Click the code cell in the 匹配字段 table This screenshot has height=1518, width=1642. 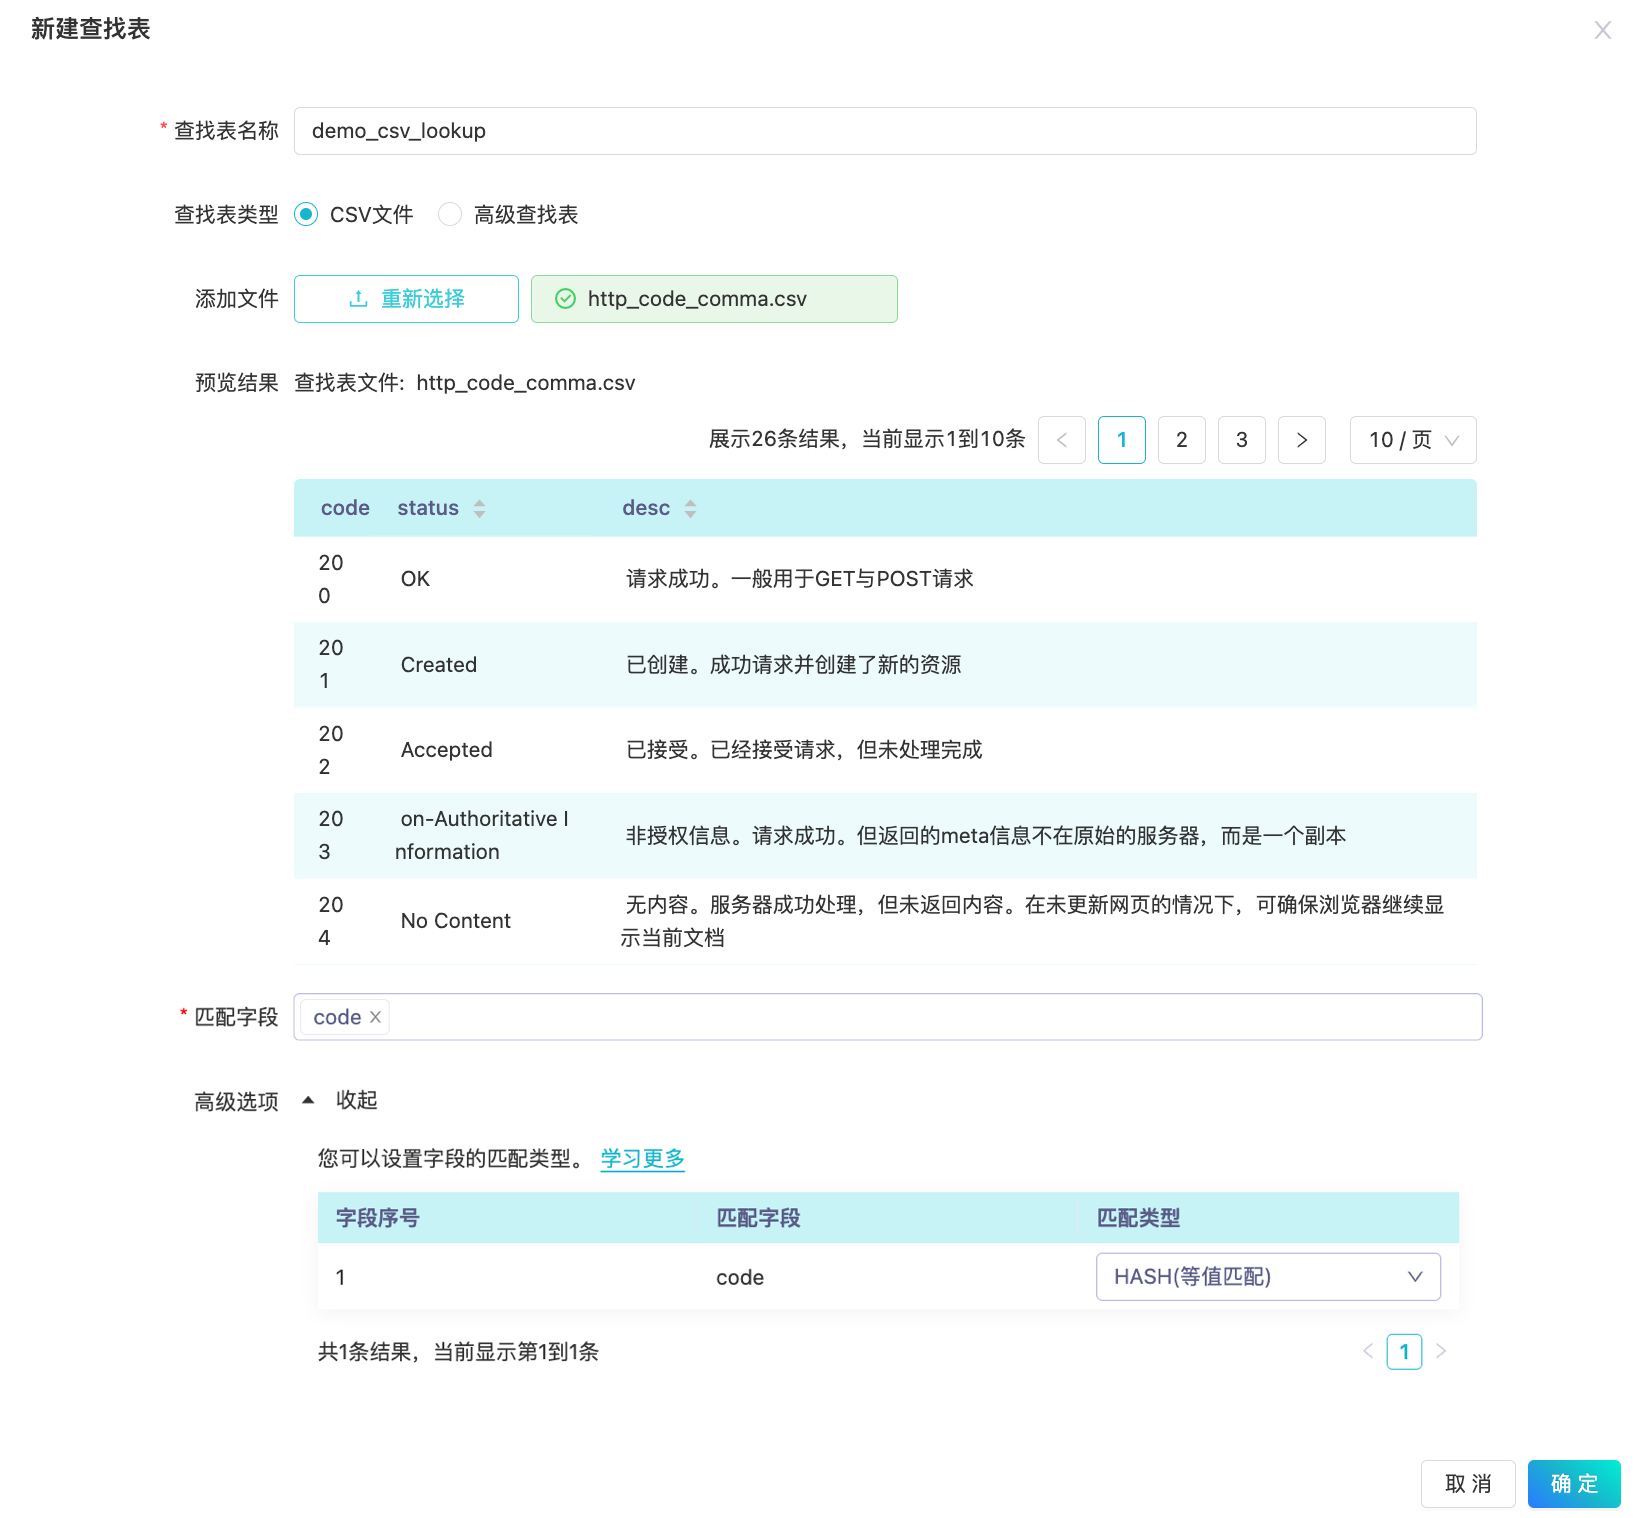tap(740, 1277)
